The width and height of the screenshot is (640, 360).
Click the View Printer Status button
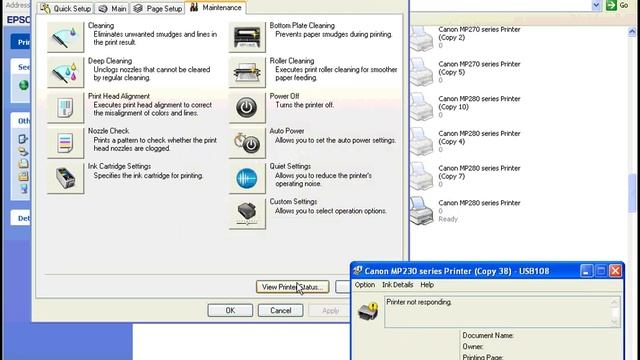[x=292, y=287]
